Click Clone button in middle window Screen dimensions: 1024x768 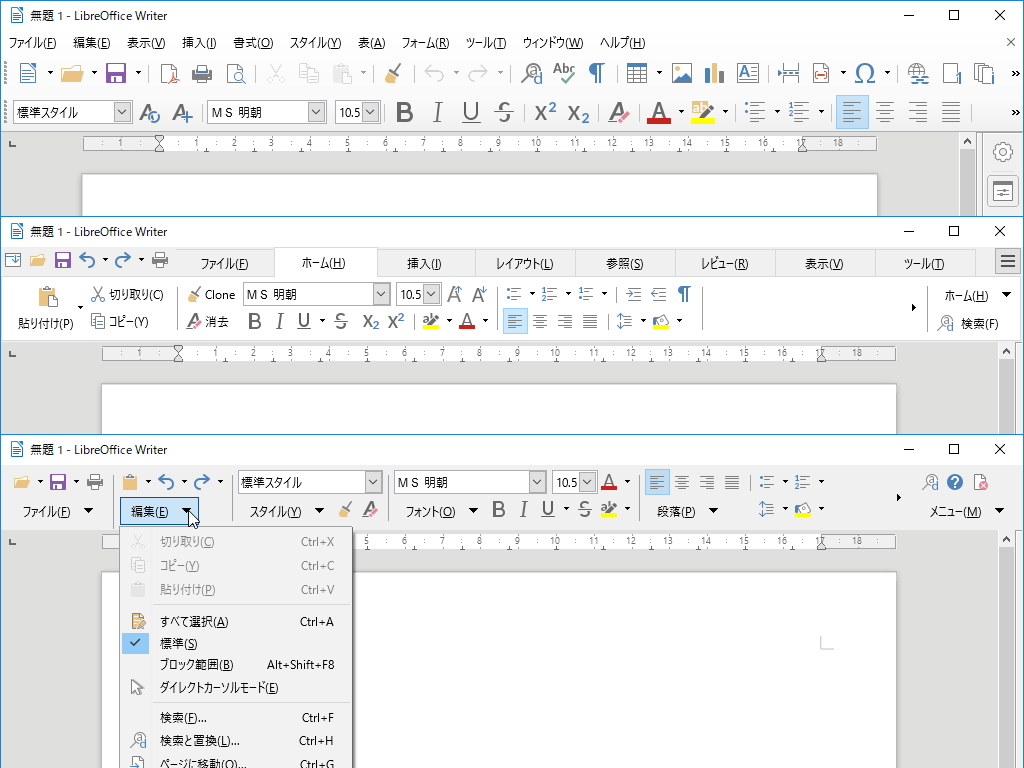coord(210,295)
